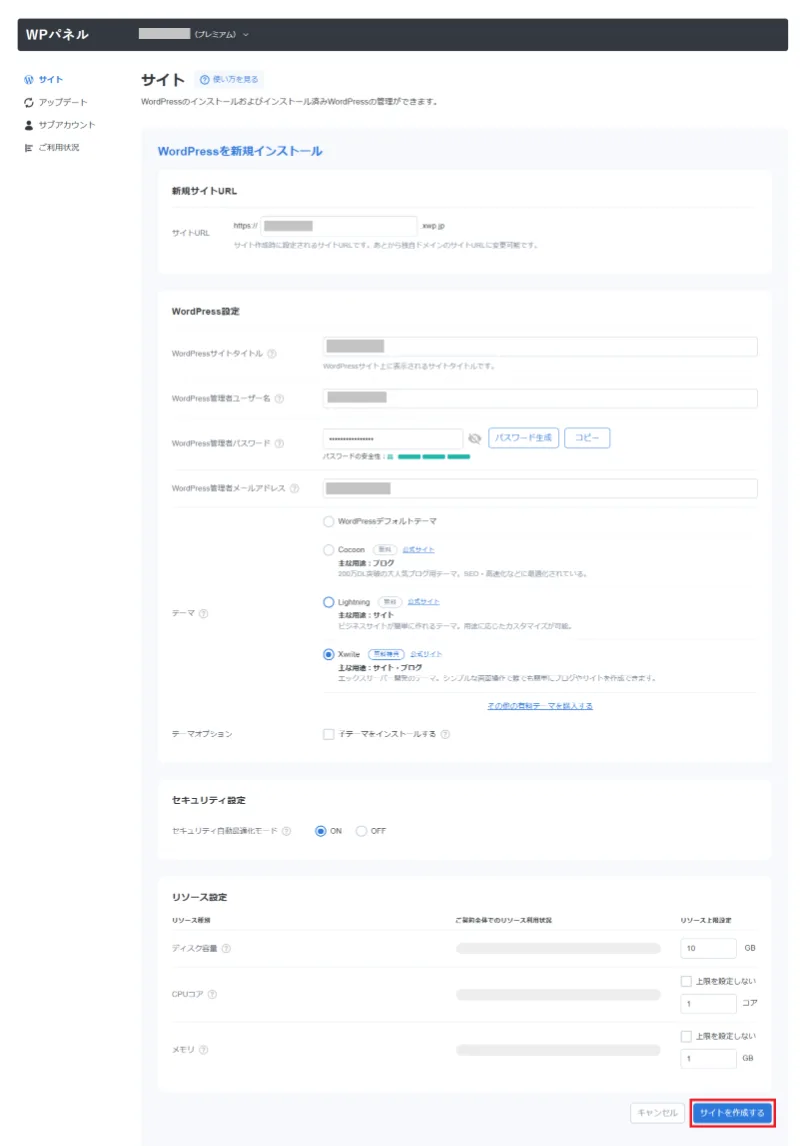Click the WordPress icon next to サイト
The image size is (800, 1146).
(x=28, y=80)
